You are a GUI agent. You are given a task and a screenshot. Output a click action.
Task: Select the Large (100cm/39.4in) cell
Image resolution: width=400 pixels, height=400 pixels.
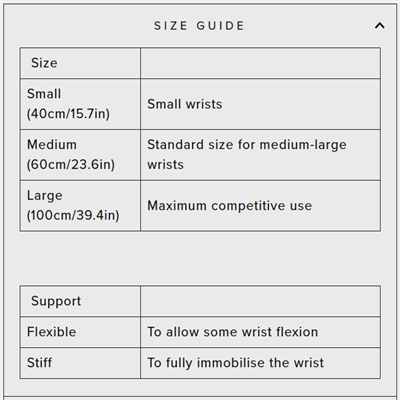click(80, 206)
